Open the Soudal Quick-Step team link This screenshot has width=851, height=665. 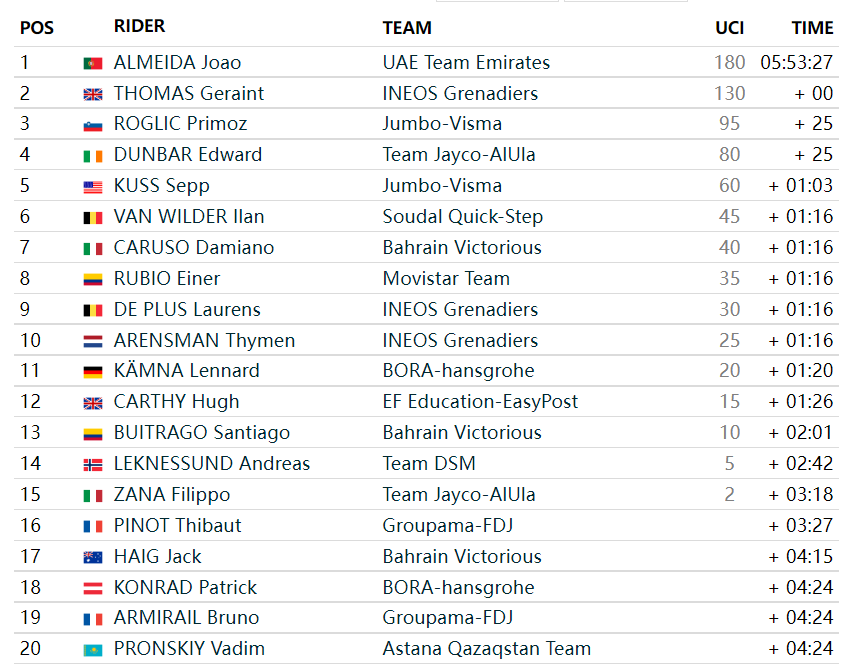click(x=462, y=217)
